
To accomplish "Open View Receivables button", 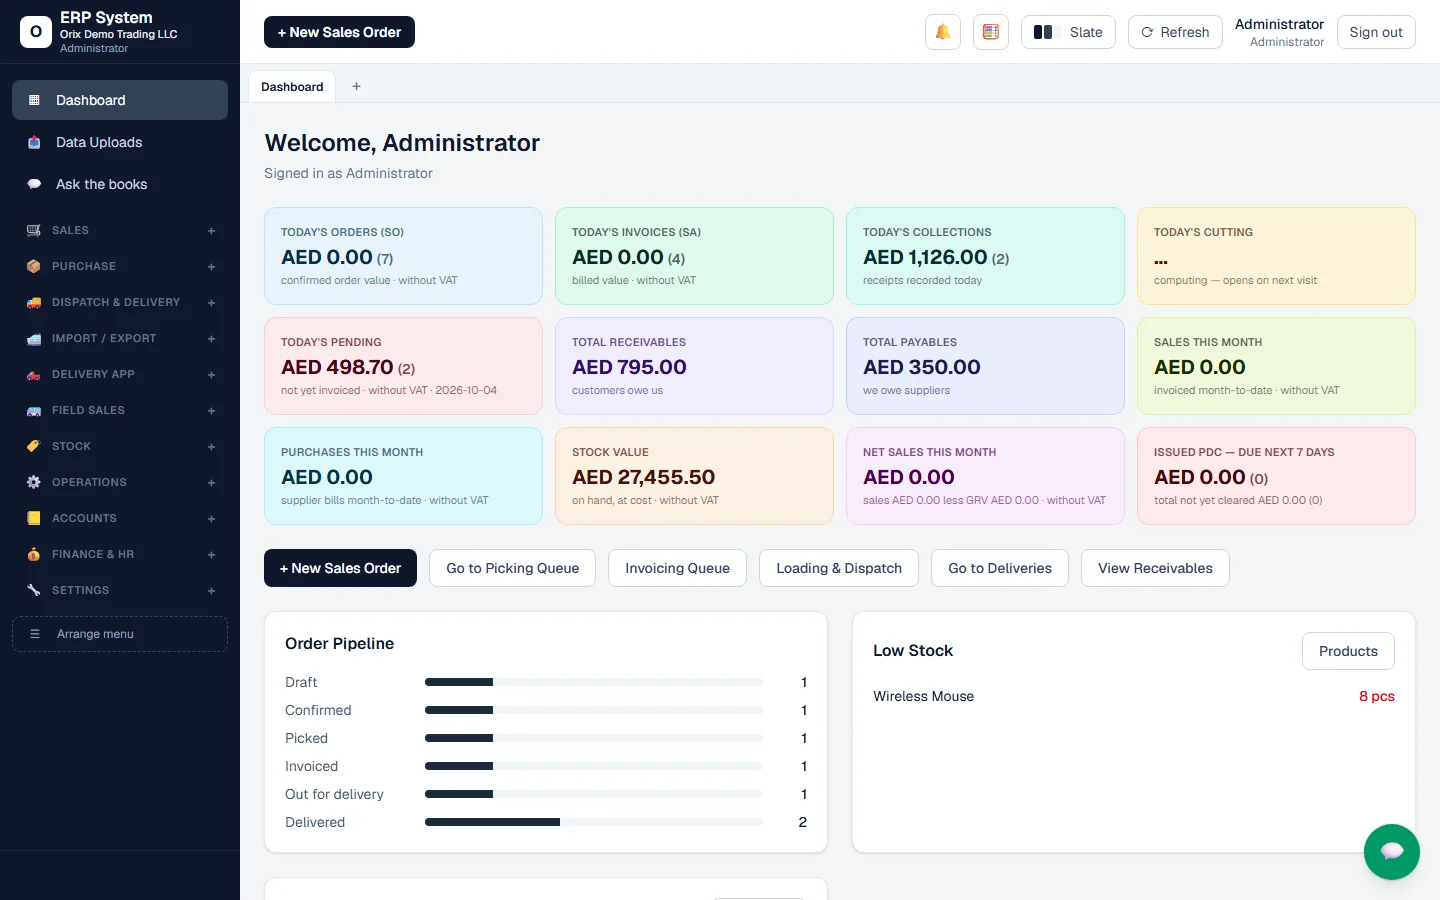I will pyautogui.click(x=1155, y=568).
